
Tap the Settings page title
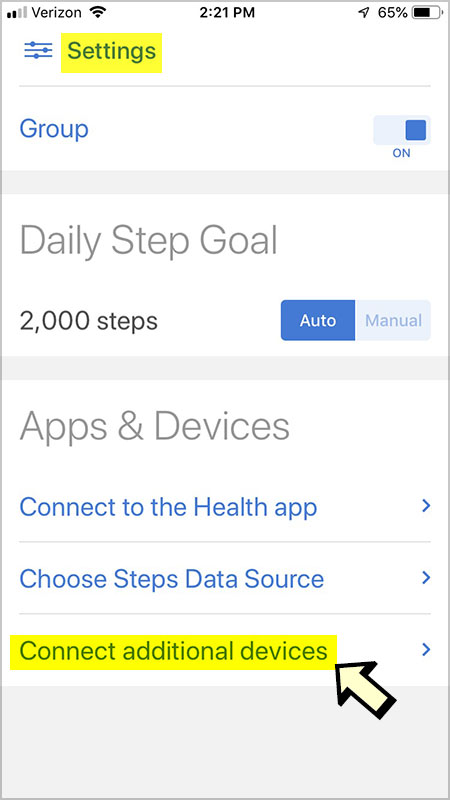[112, 52]
